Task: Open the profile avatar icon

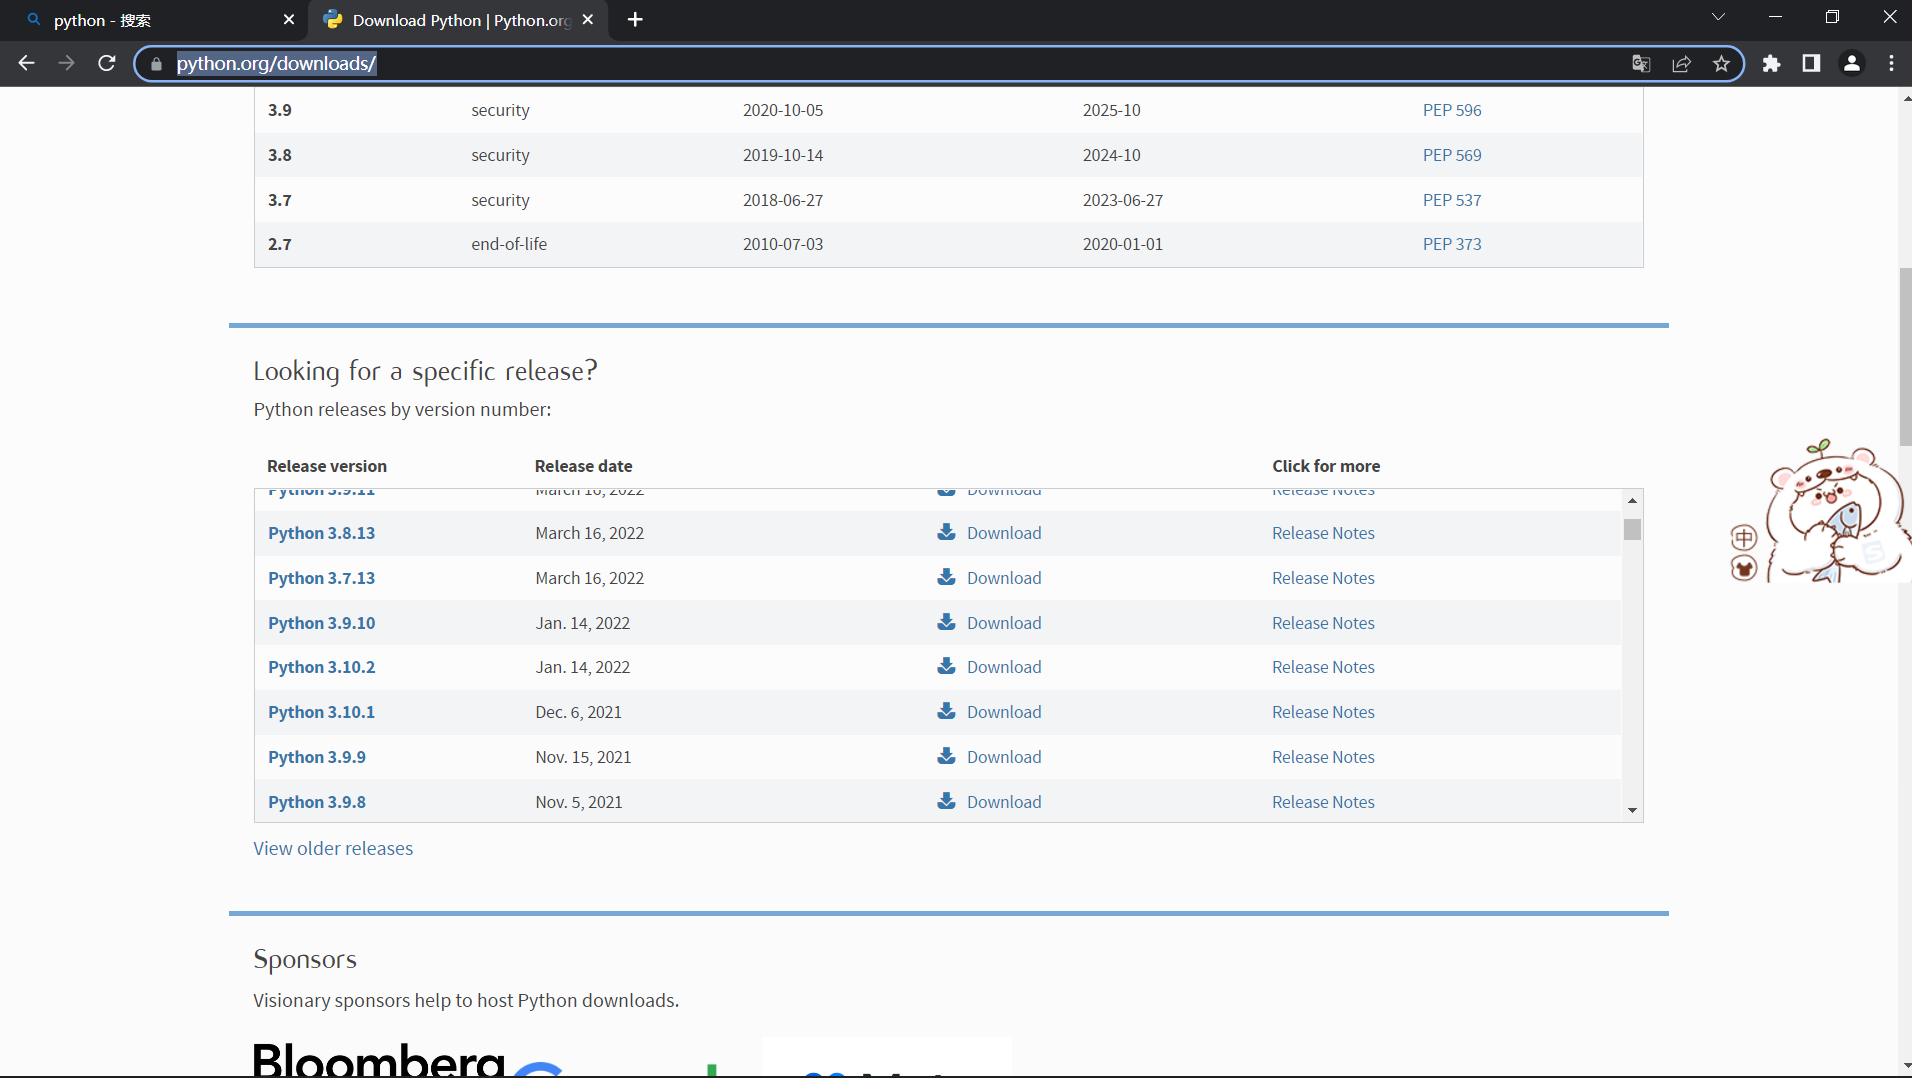Action: [x=1851, y=64]
